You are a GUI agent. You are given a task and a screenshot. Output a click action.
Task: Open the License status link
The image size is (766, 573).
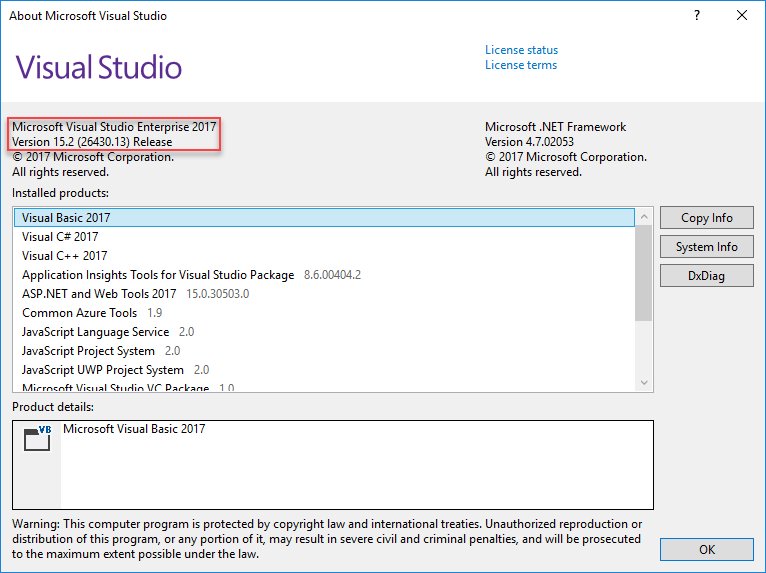tap(521, 50)
